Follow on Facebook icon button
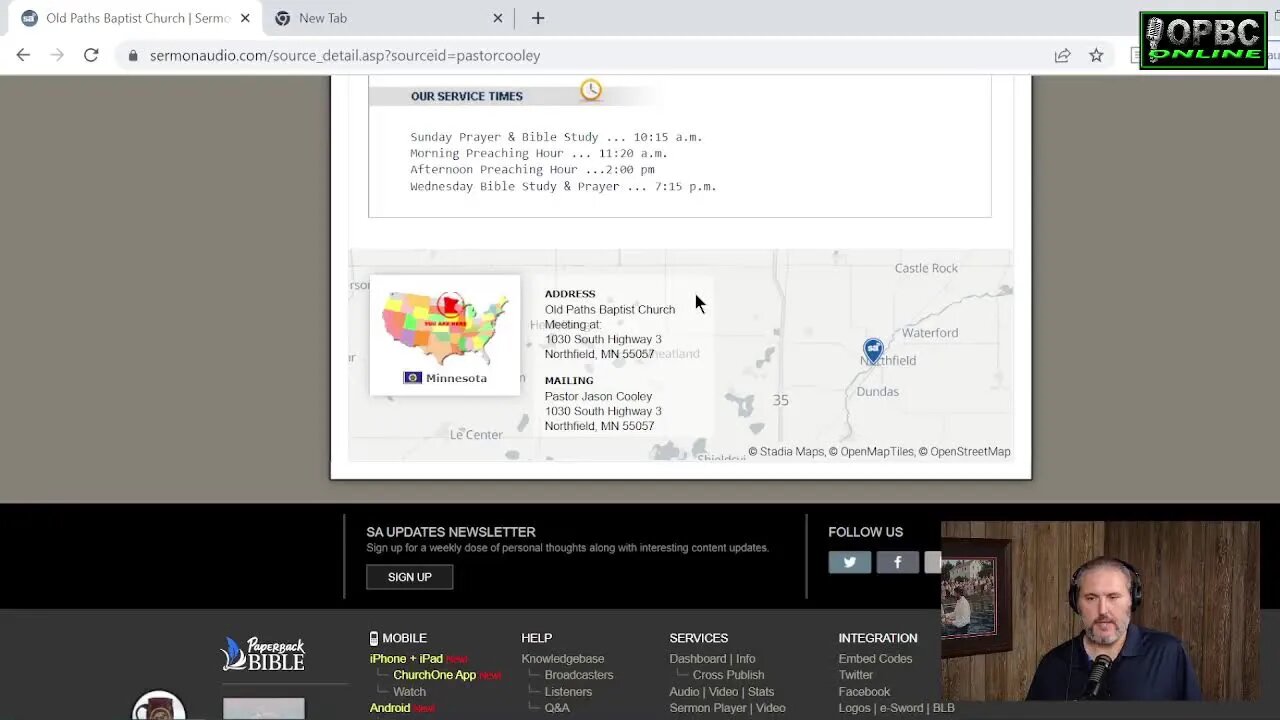 [898, 563]
